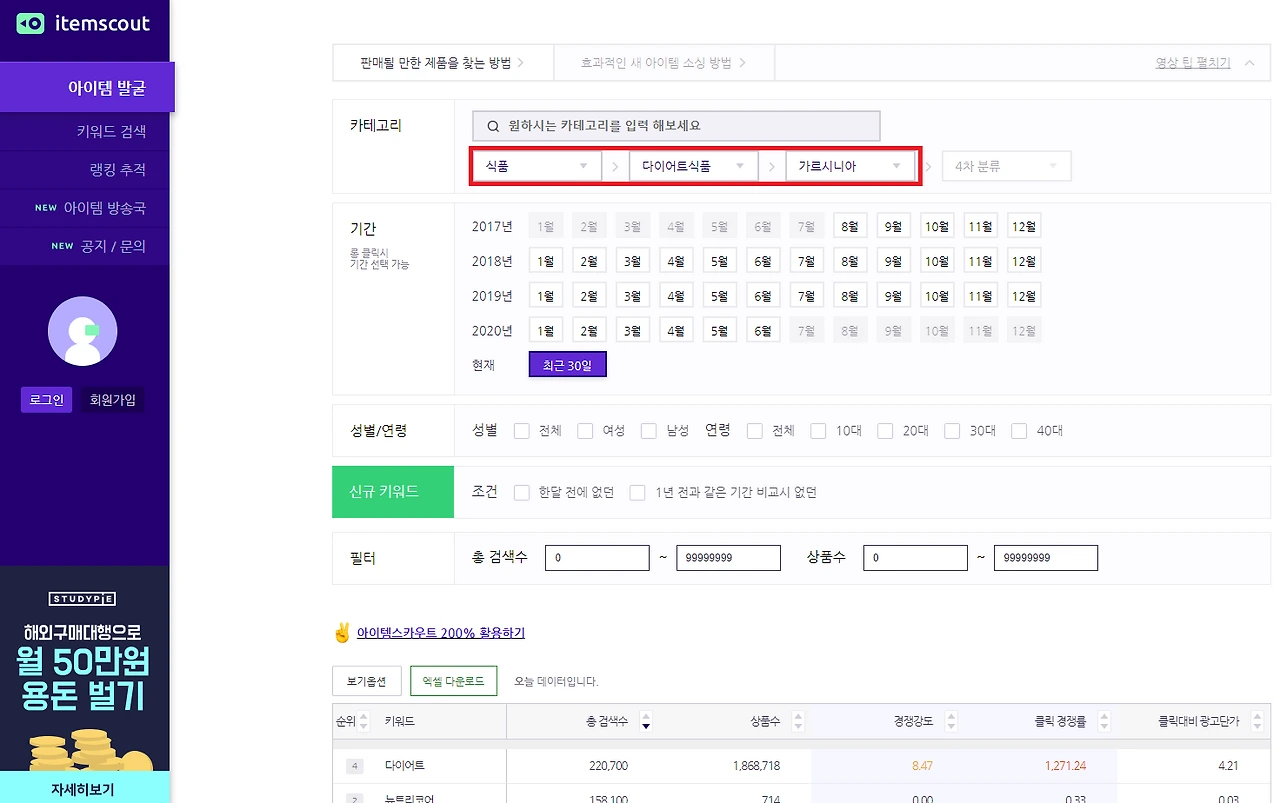Click the 클릭 경쟁률 sort icon
Viewport: 1280px width, 803px height.
pos(1103,719)
